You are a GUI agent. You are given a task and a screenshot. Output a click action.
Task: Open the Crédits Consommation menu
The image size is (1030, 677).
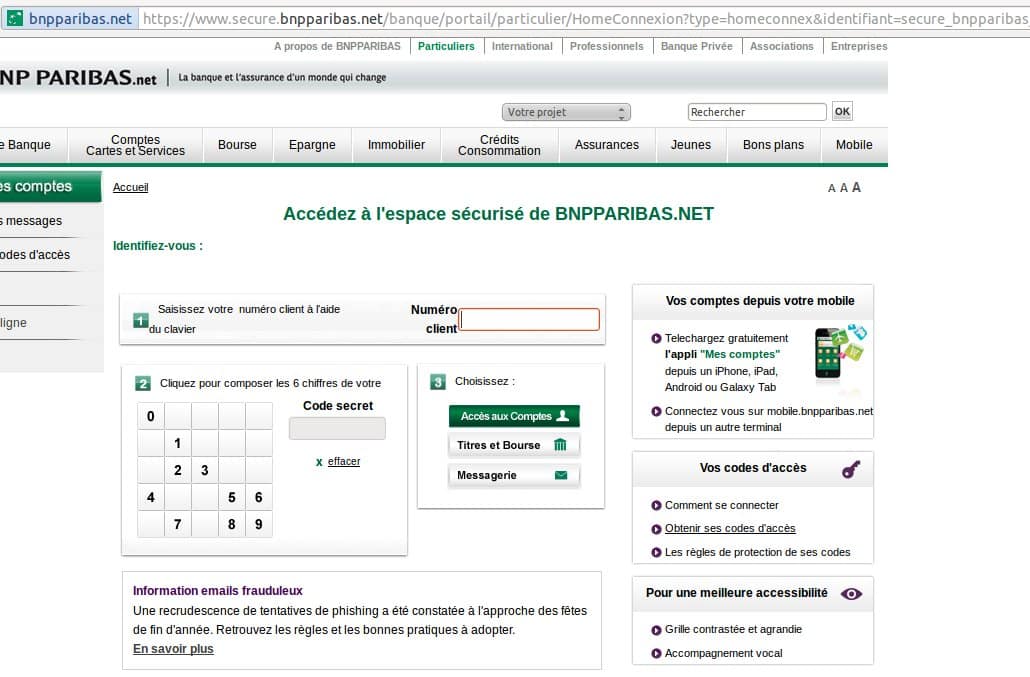click(x=499, y=145)
